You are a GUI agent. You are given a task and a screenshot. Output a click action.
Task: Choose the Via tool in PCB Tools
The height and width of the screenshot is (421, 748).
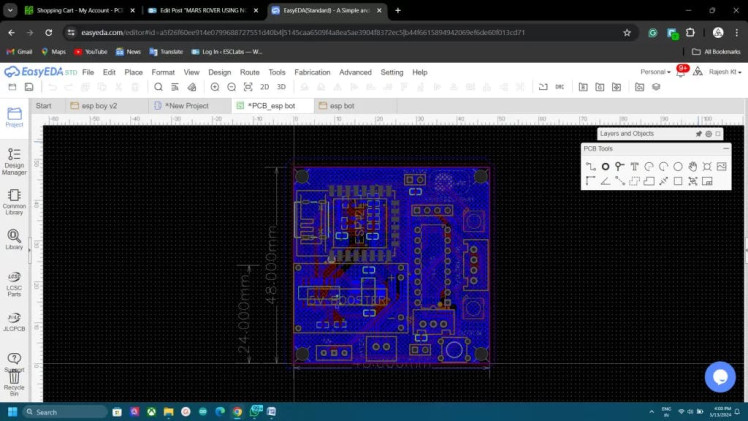(620, 166)
